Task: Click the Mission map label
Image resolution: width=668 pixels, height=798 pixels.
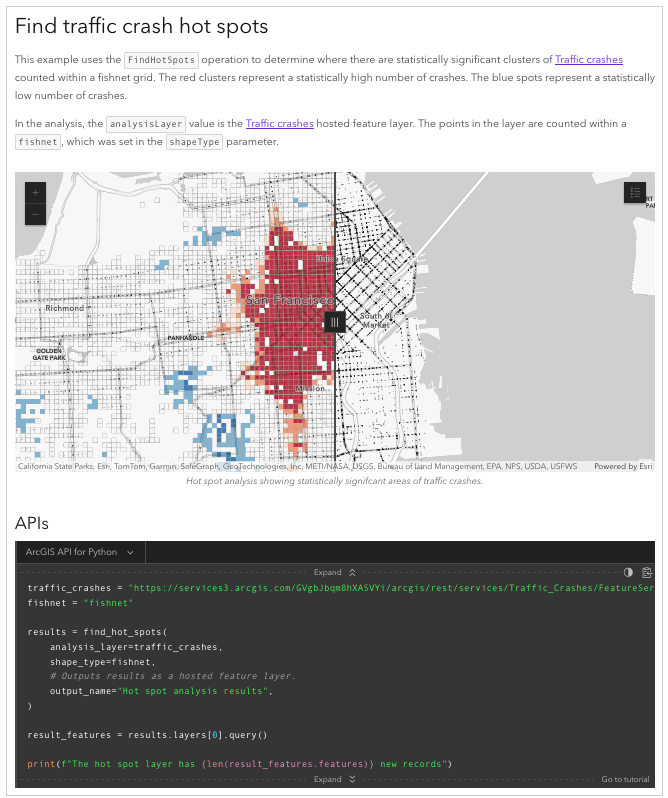Action: (x=310, y=388)
